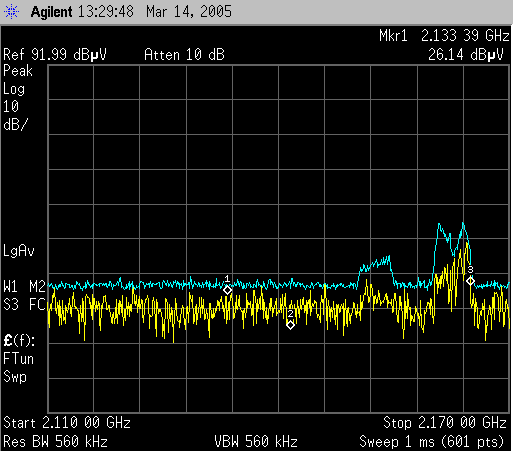Click the Log scale label
Screen dimensions: 513x452
coord(14,89)
